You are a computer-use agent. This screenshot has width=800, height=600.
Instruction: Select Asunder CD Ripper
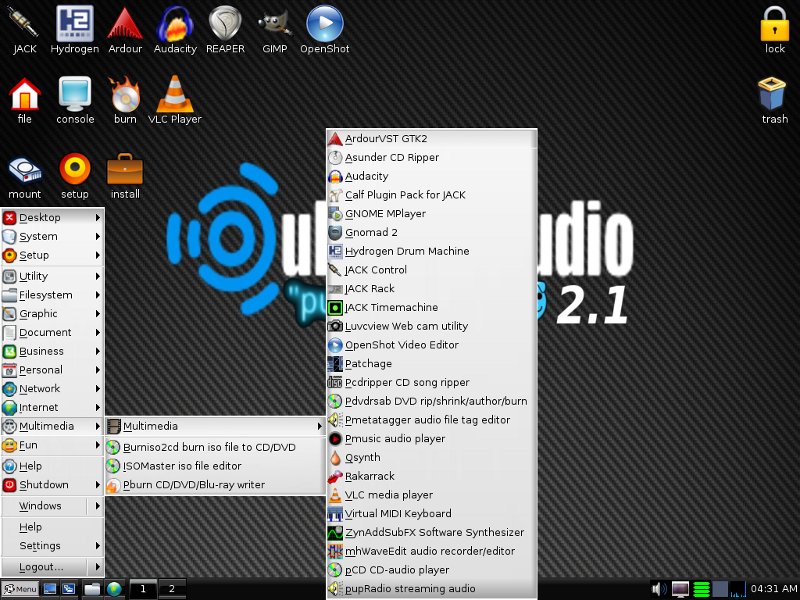[432, 158]
